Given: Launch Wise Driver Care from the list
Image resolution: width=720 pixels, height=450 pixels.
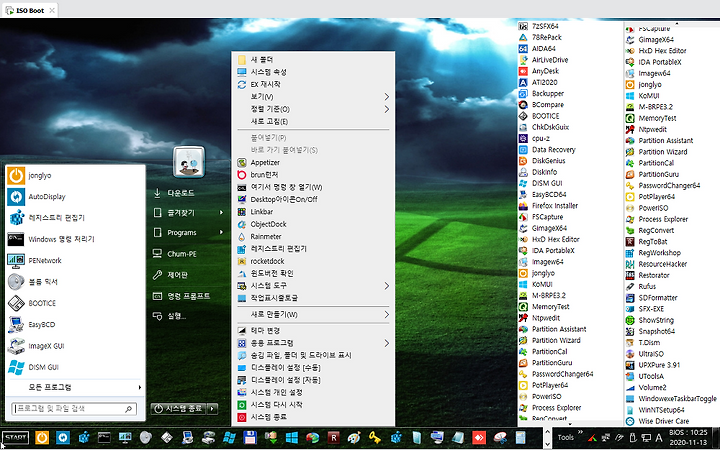Looking at the screenshot, I should pyautogui.click(x=658, y=421).
